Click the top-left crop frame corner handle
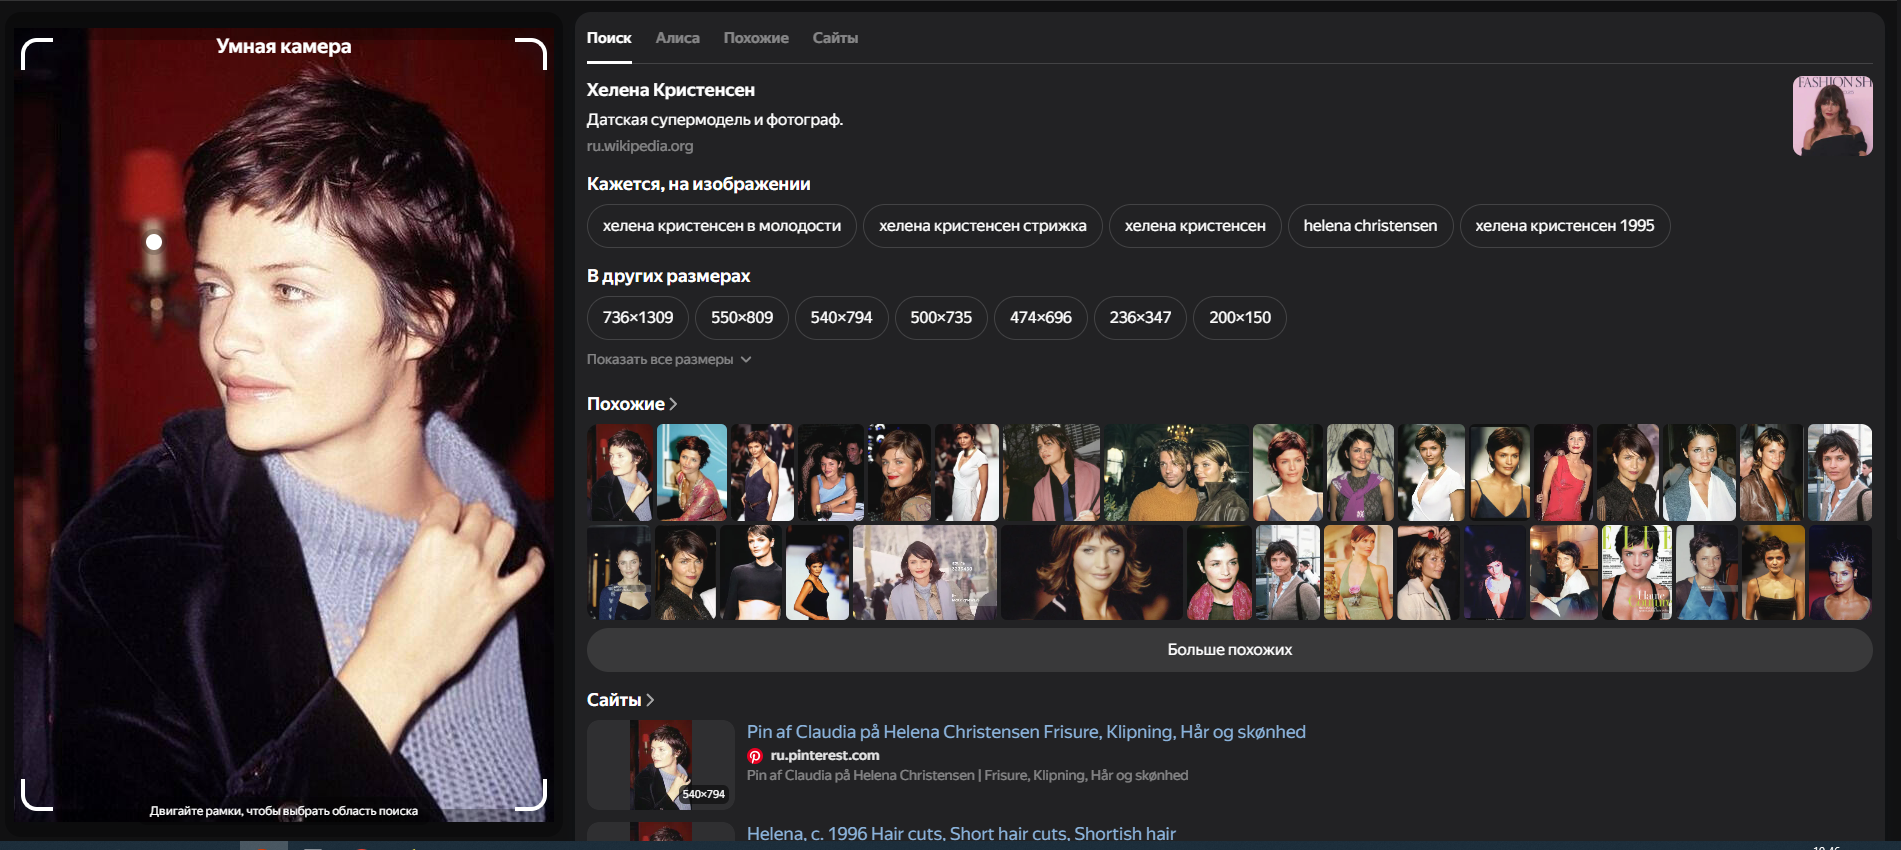The image size is (1901, 850). click(x=37, y=54)
